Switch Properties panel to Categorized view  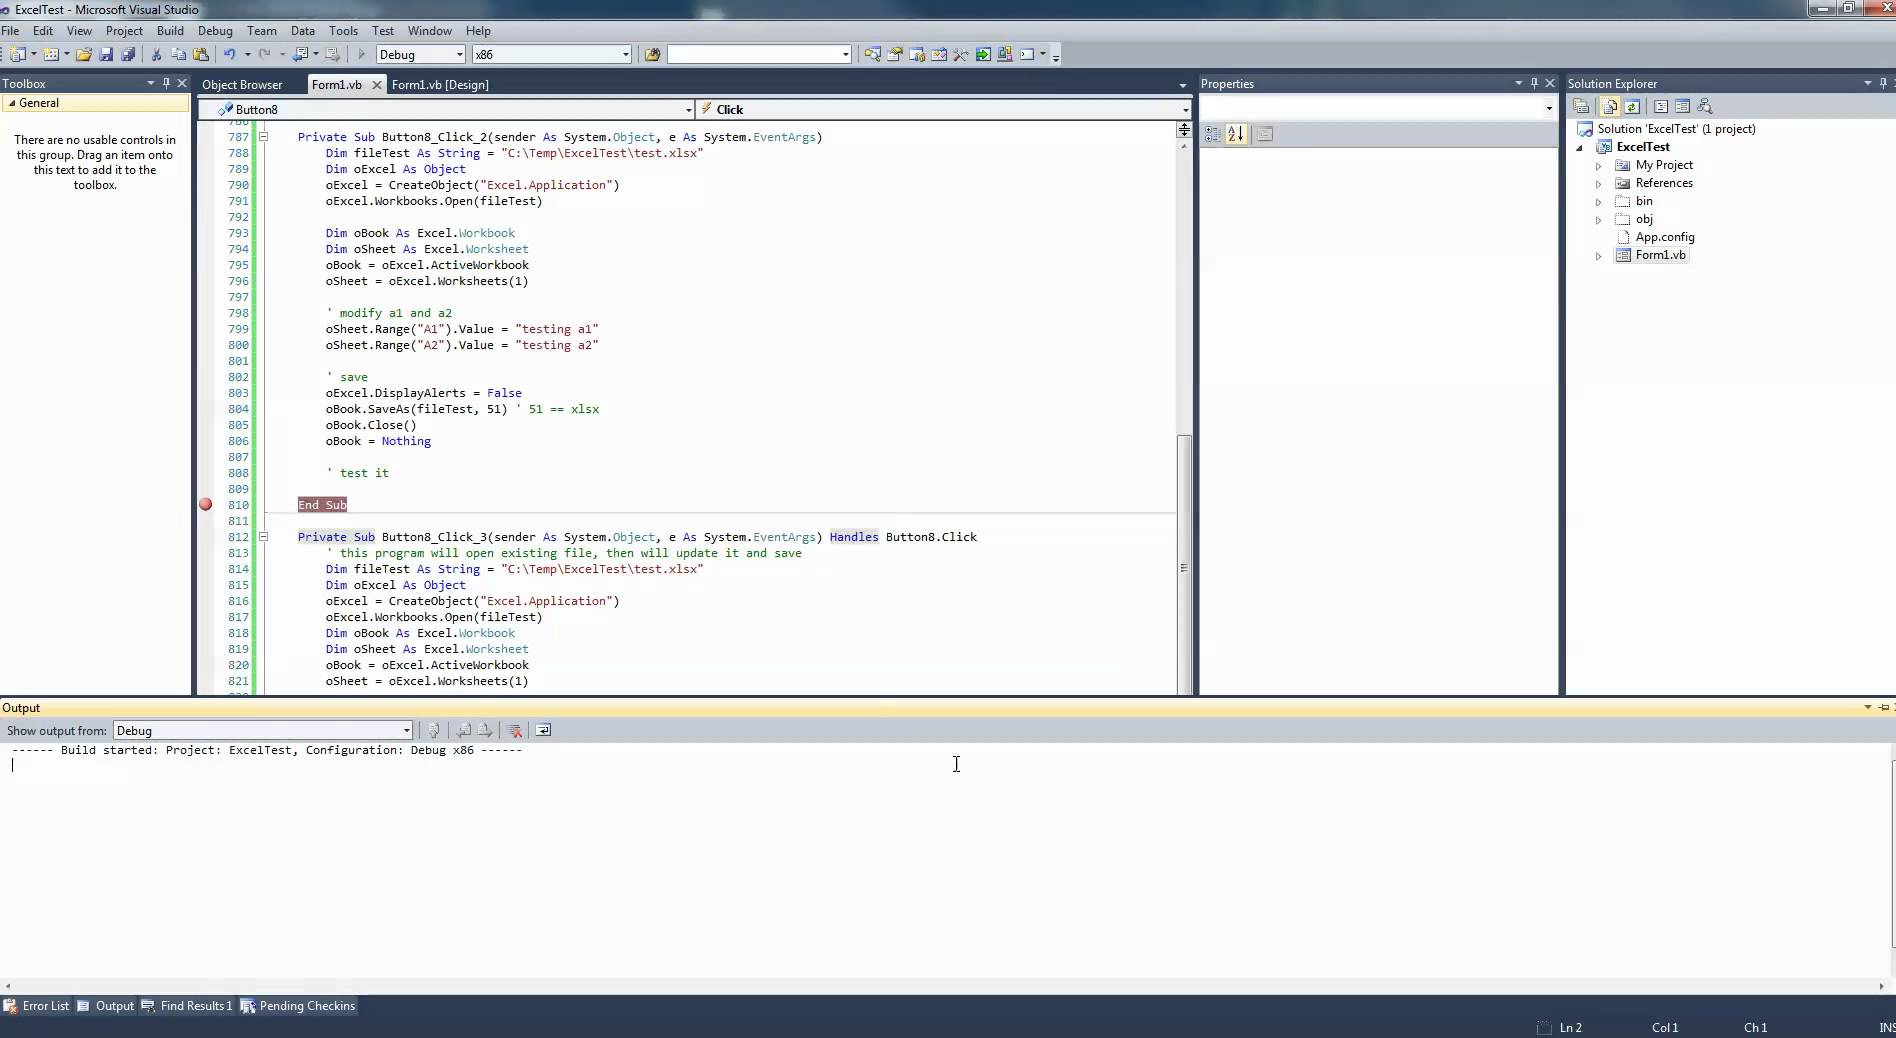[1213, 133]
